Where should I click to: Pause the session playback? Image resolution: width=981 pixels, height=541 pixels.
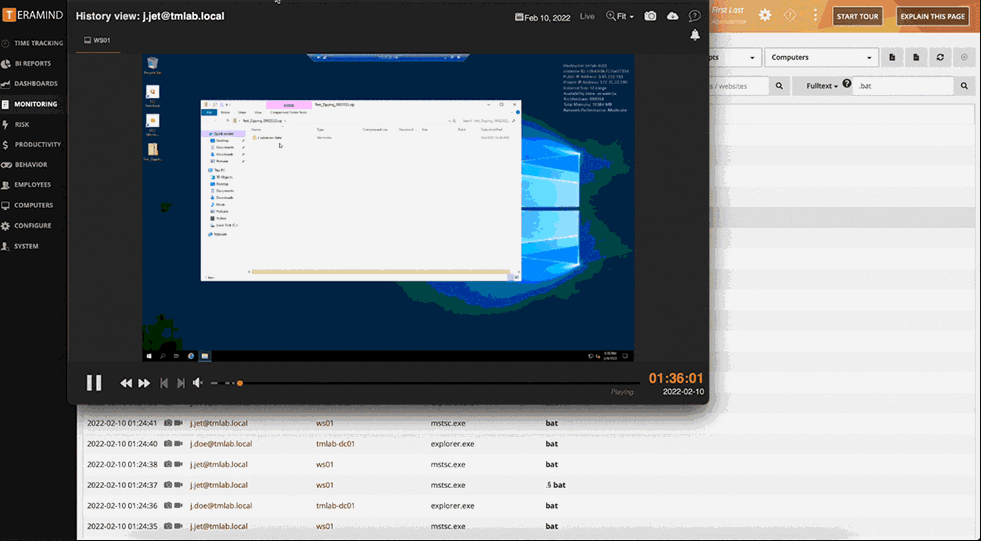tap(94, 382)
